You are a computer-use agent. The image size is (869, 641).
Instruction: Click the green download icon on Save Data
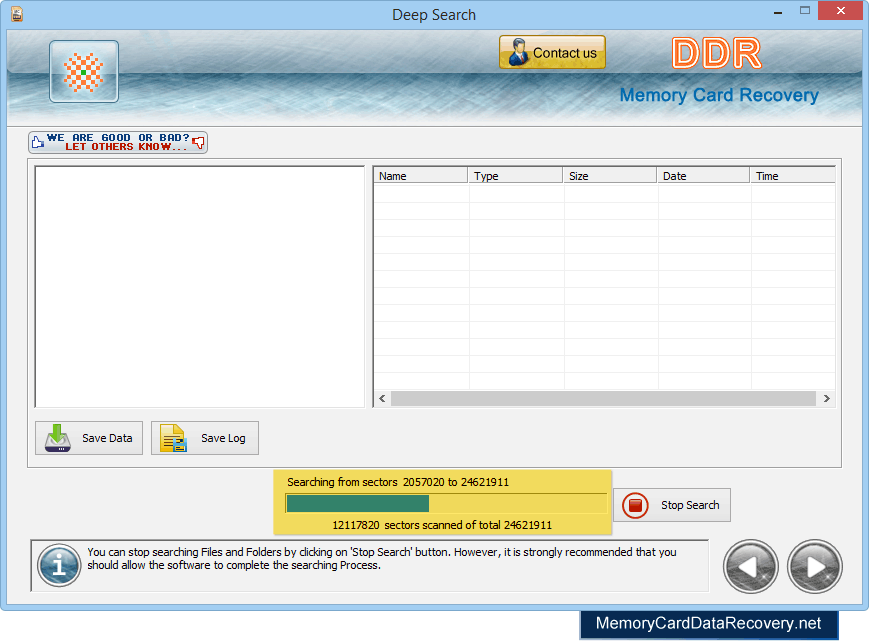[58, 438]
